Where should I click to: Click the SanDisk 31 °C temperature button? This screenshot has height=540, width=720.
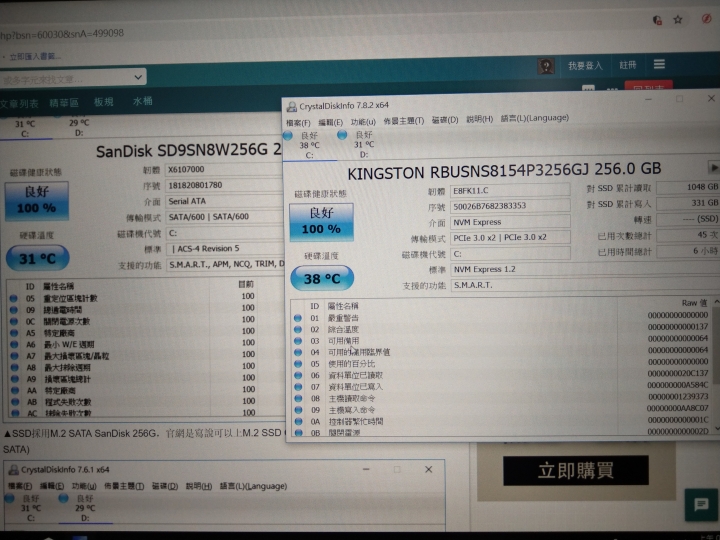tap(38, 259)
